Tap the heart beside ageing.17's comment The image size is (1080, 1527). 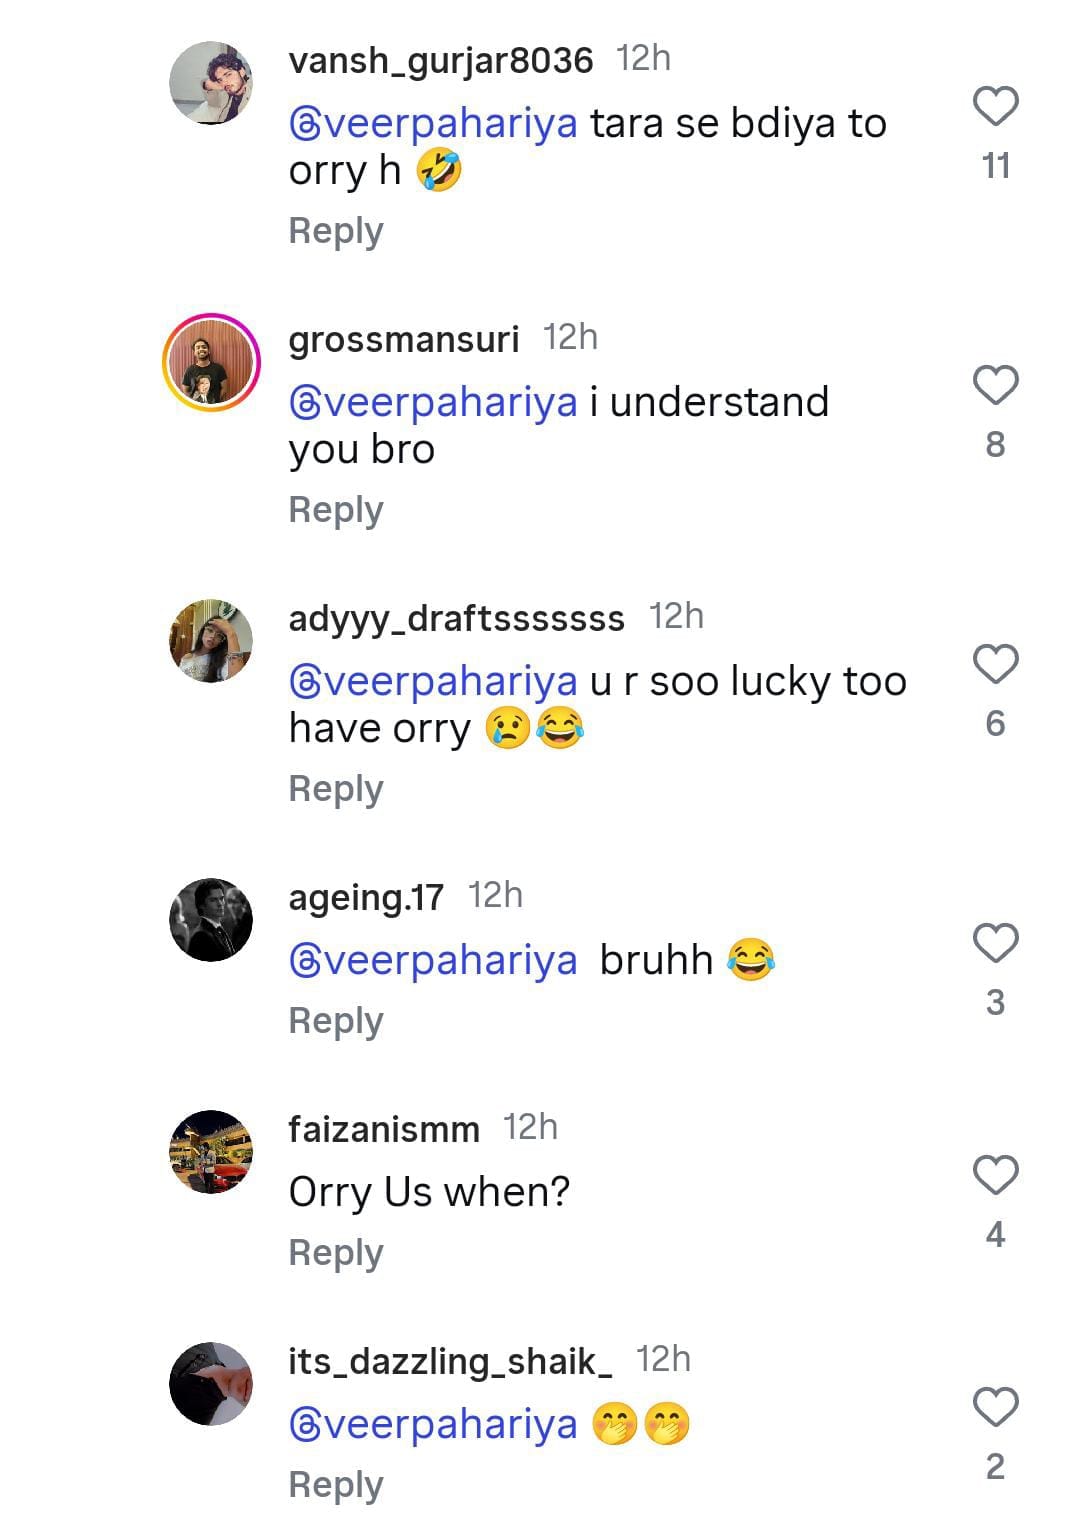click(x=995, y=944)
